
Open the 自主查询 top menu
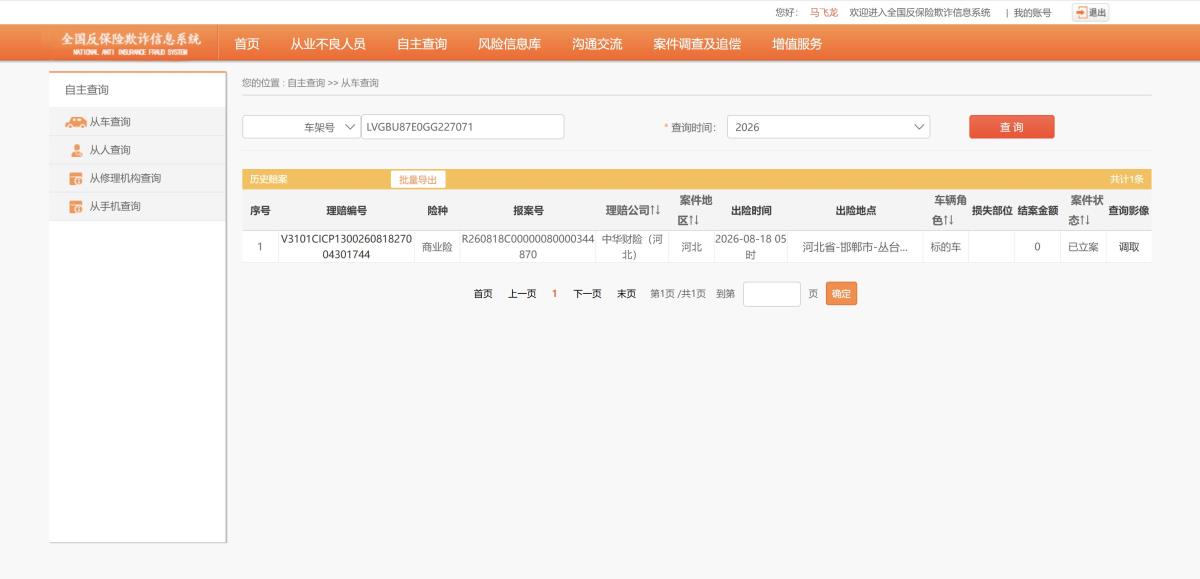422,44
